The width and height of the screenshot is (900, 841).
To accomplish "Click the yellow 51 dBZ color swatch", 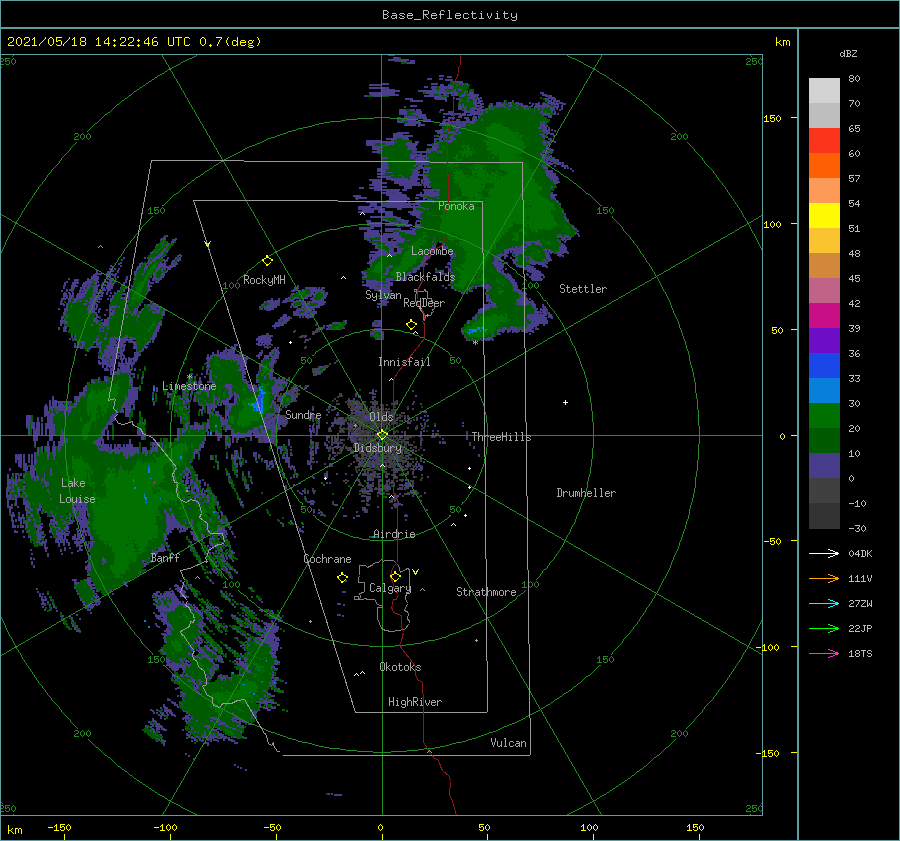I will (x=824, y=216).
